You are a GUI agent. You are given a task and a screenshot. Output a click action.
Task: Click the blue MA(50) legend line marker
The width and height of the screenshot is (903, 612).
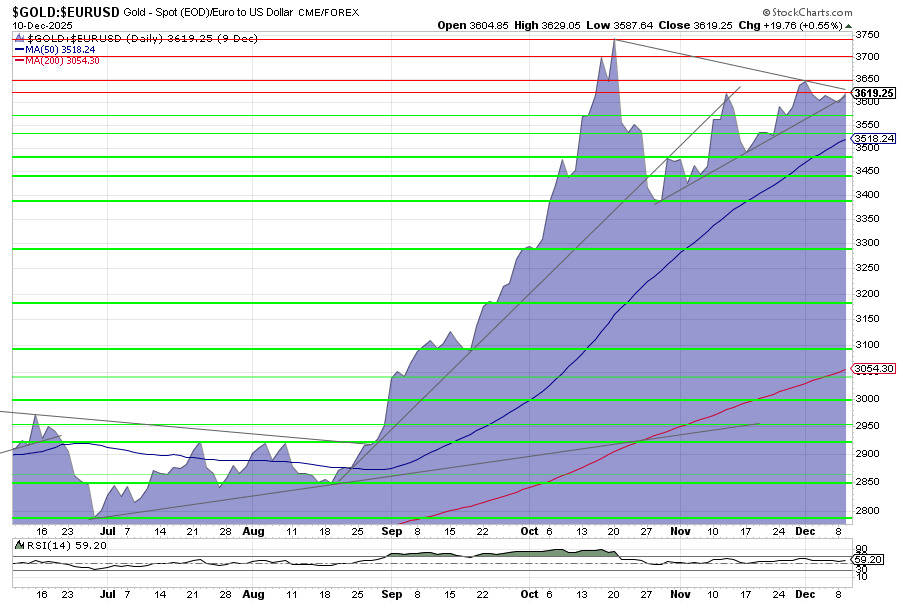[18, 48]
